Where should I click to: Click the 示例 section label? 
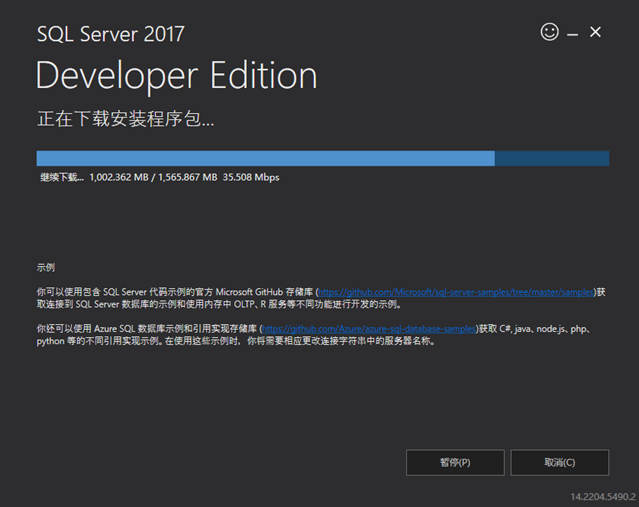(46, 268)
